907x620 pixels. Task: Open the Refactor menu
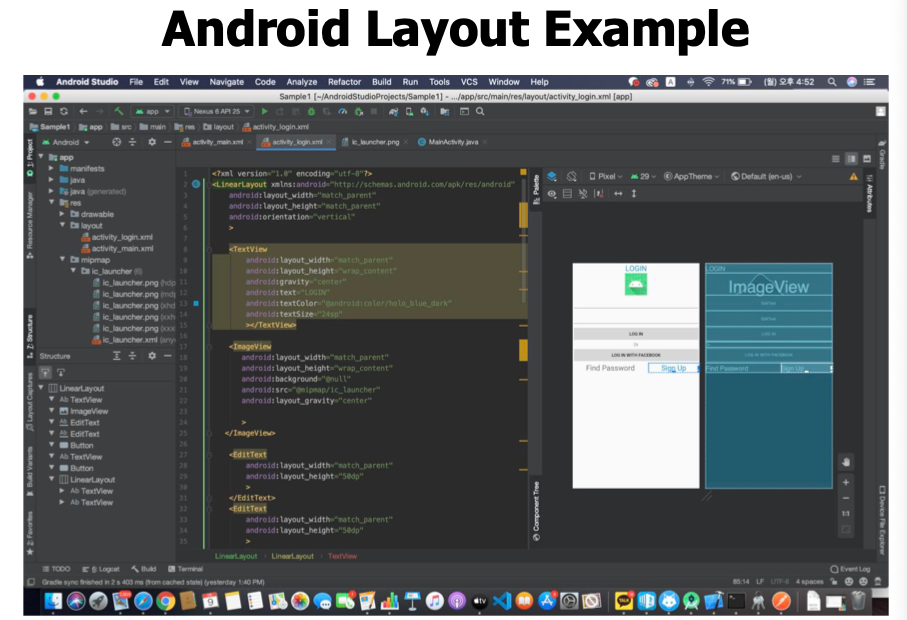click(344, 82)
